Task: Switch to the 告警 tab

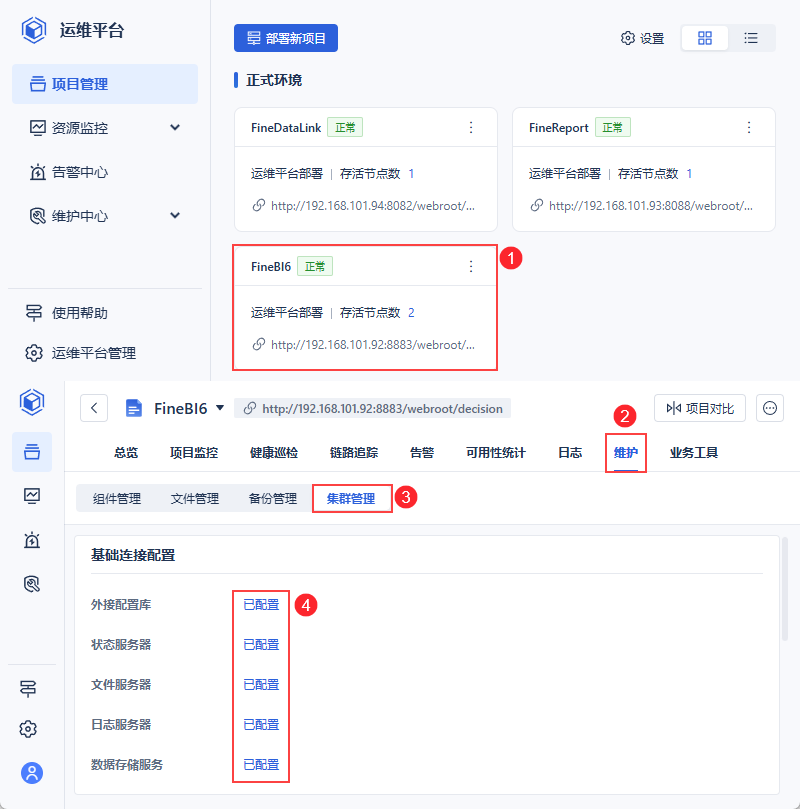Action: [x=422, y=452]
